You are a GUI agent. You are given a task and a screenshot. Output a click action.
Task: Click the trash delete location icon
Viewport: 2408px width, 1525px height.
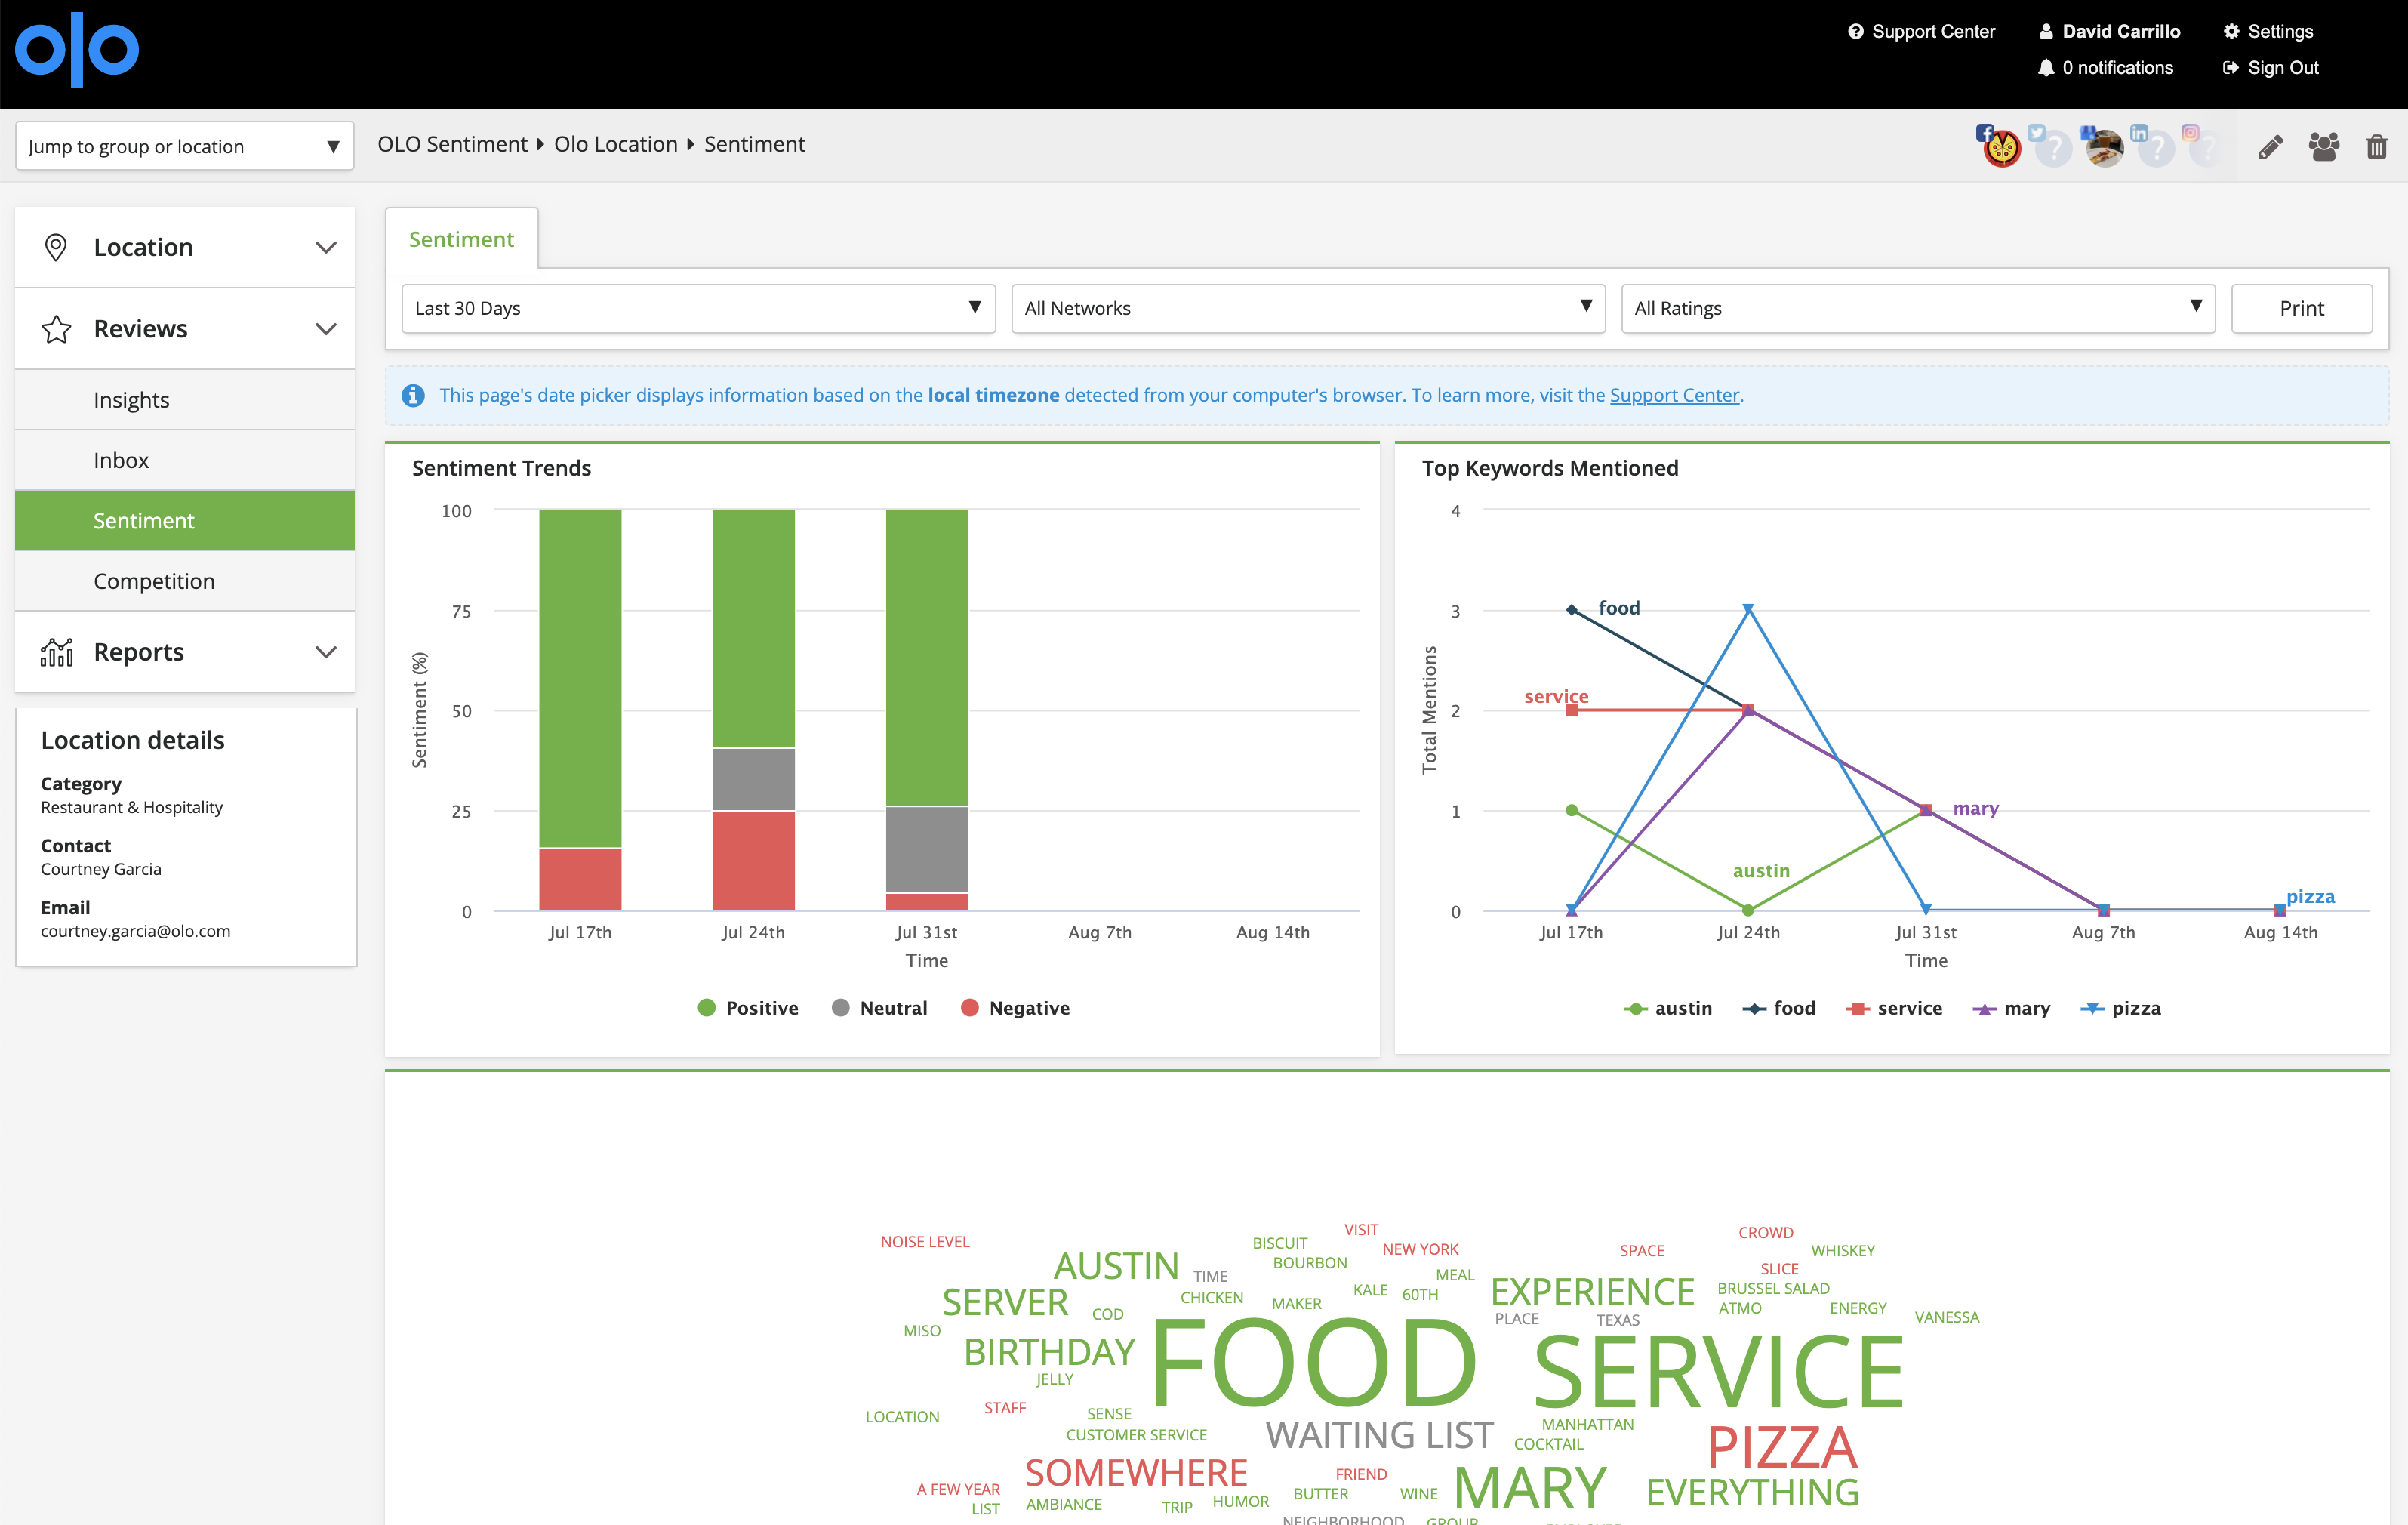tap(2377, 147)
